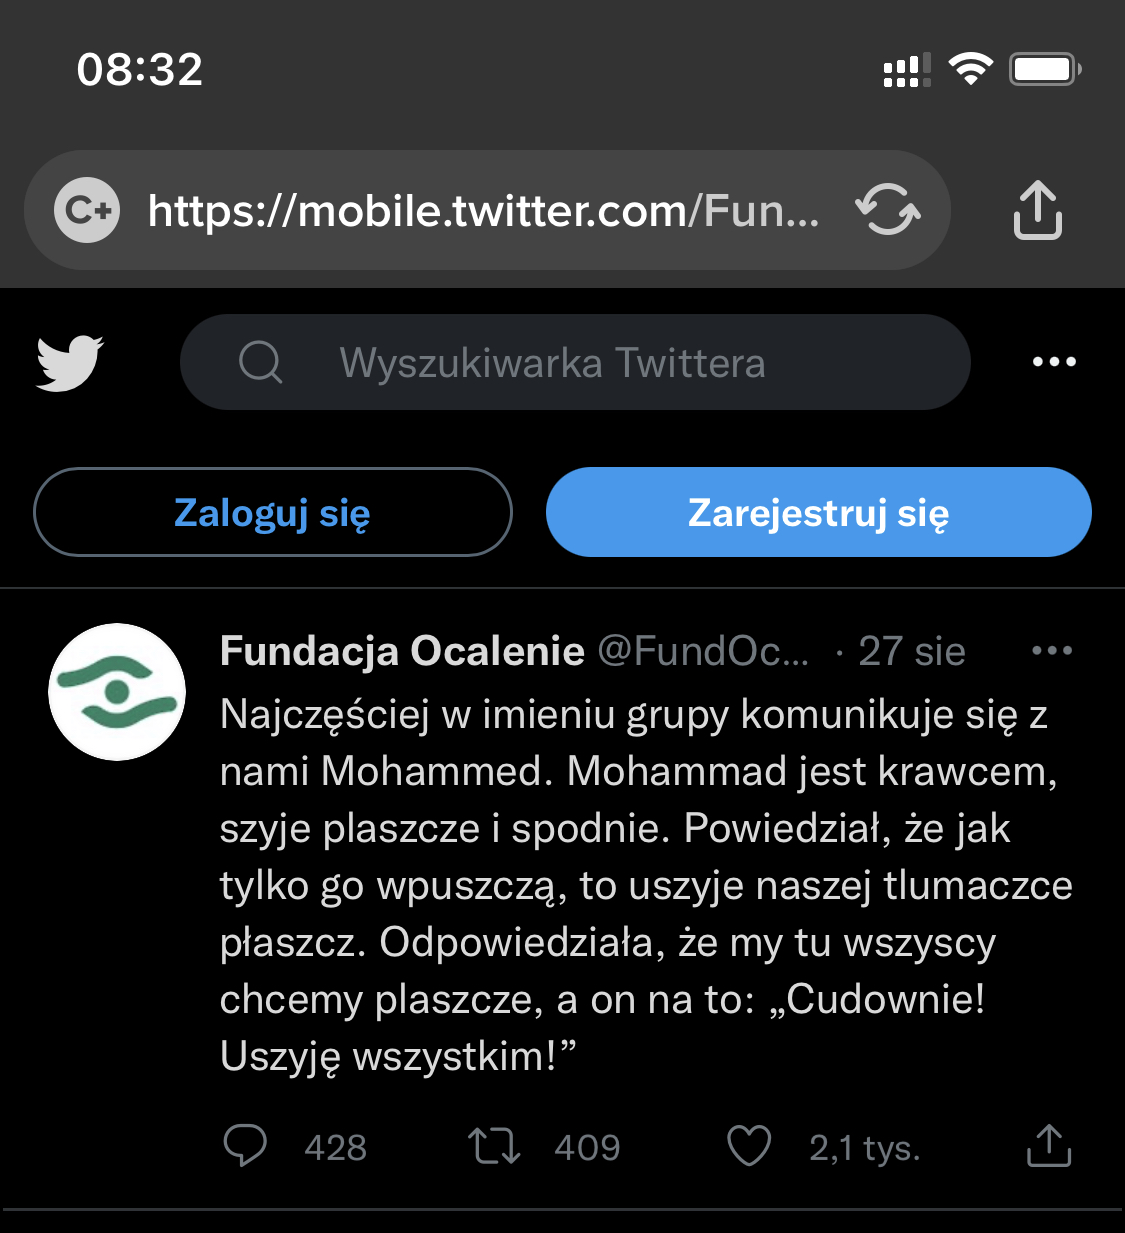
Task: Click the Zarejestruj się button
Action: (818, 512)
